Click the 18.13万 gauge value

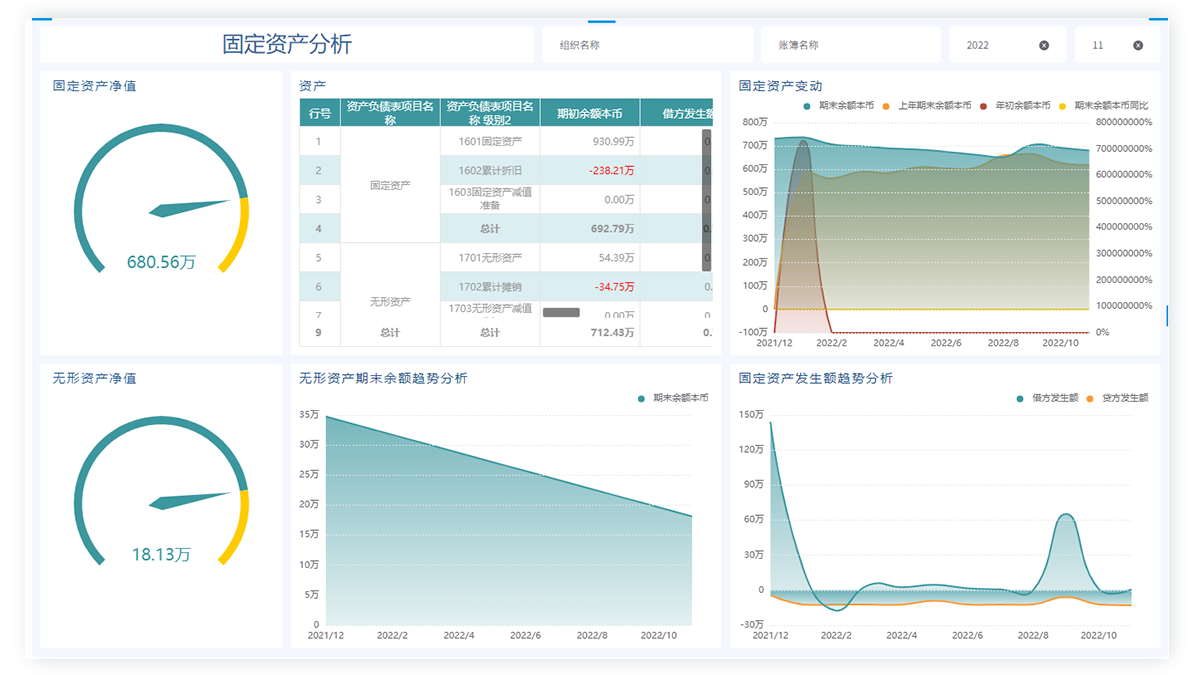tap(161, 554)
